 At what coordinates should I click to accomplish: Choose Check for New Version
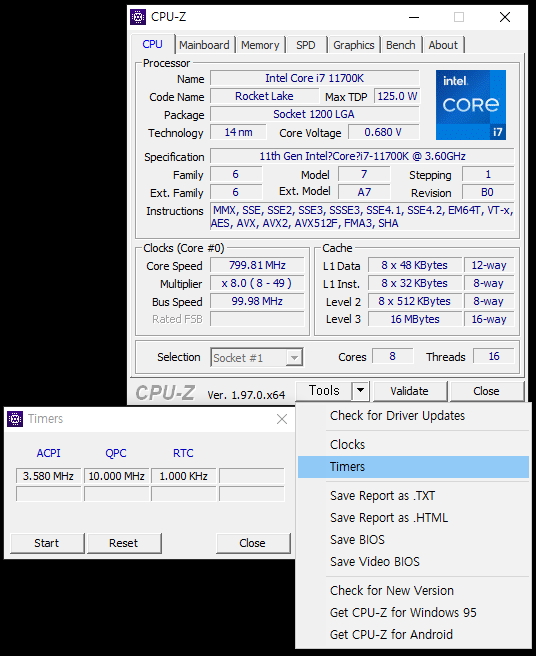pos(413,590)
